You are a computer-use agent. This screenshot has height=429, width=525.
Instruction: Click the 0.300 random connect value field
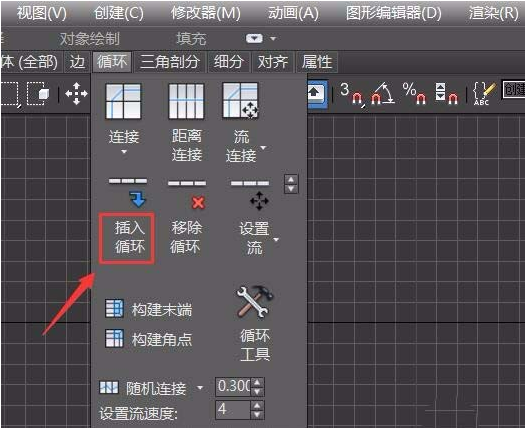point(233,387)
